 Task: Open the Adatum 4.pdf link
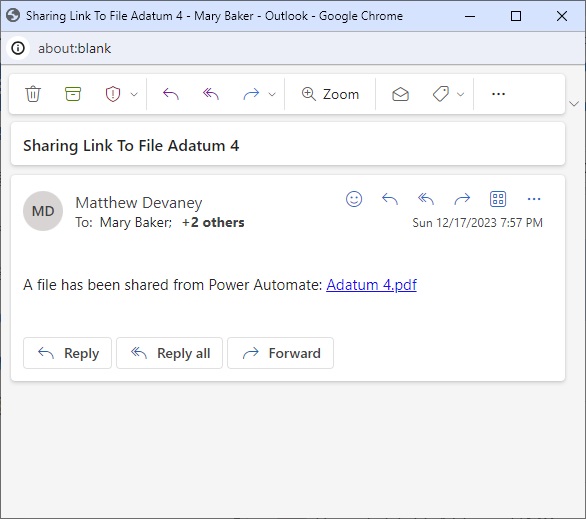click(x=371, y=285)
